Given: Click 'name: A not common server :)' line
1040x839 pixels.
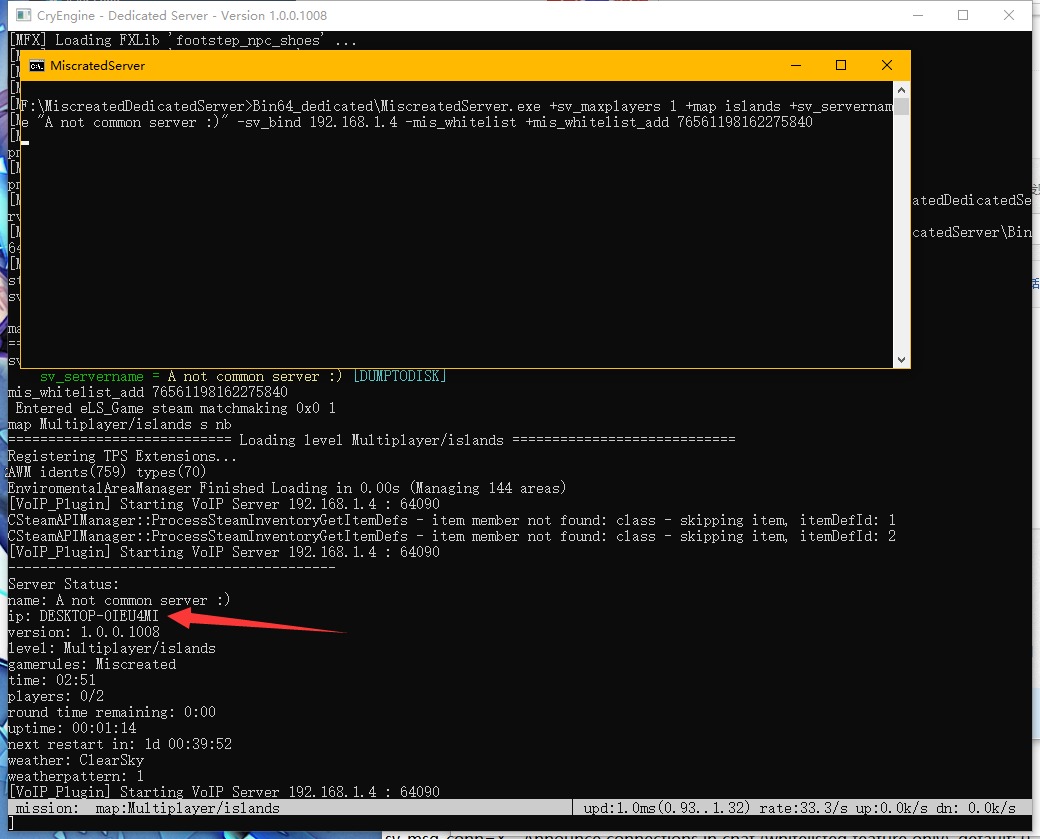Looking at the screenshot, I should coord(119,600).
